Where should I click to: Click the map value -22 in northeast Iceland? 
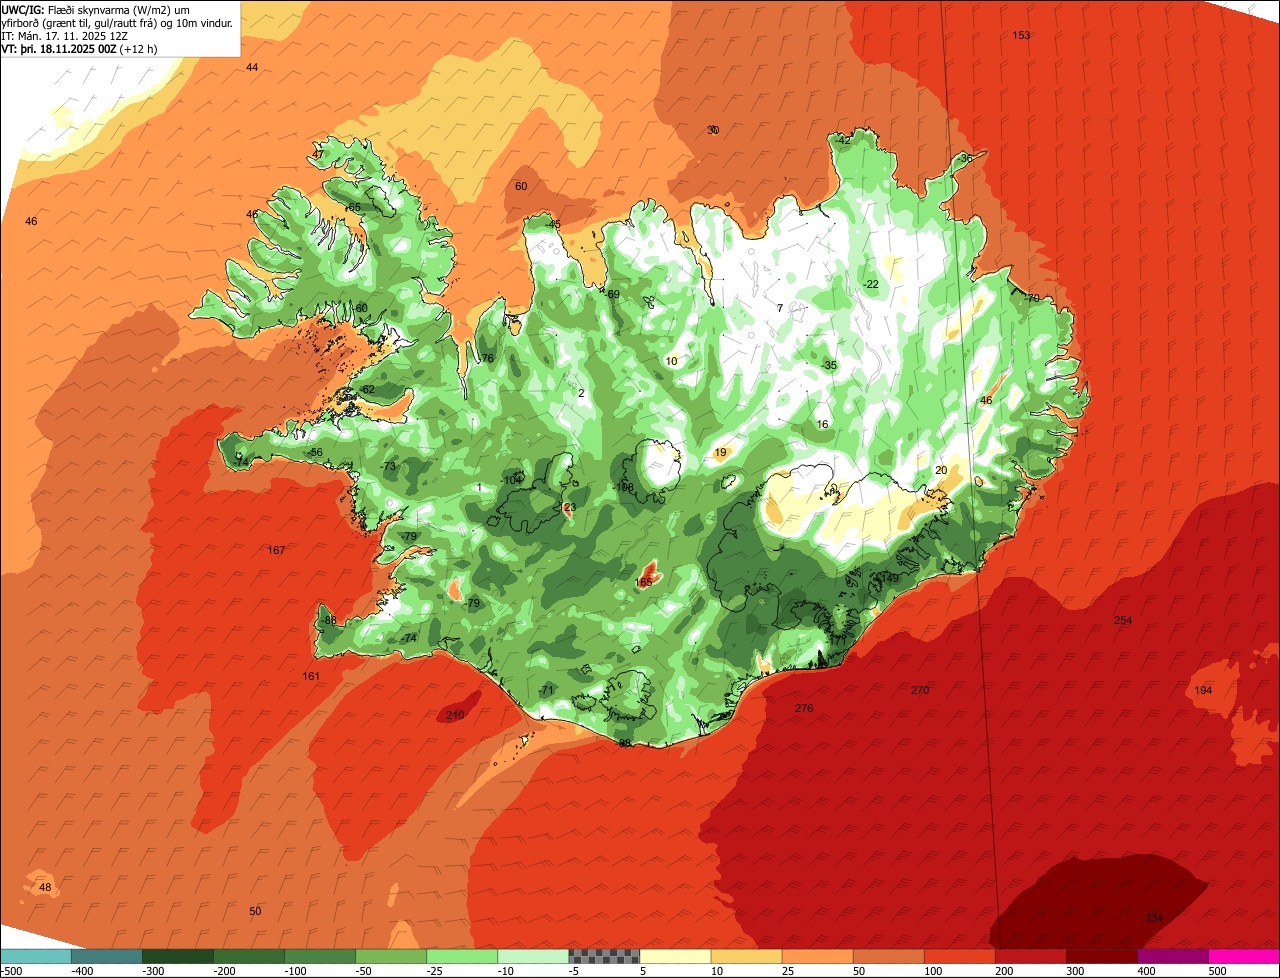[x=871, y=284]
